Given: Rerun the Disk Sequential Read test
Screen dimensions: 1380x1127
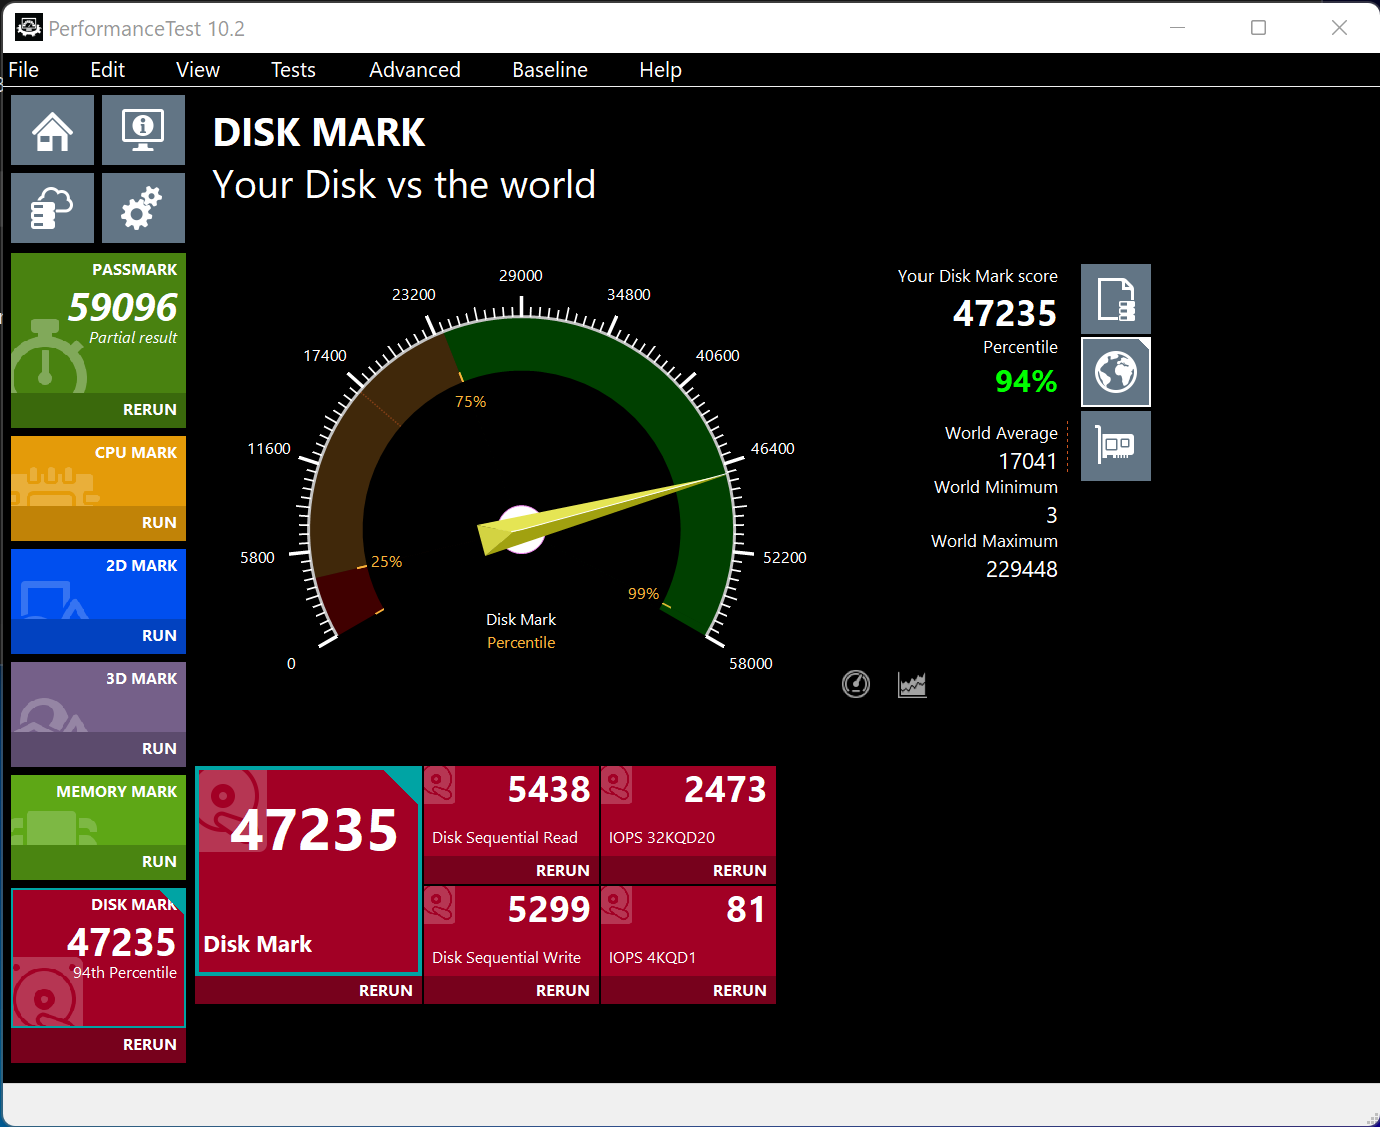Looking at the screenshot, I should point(562,871).
